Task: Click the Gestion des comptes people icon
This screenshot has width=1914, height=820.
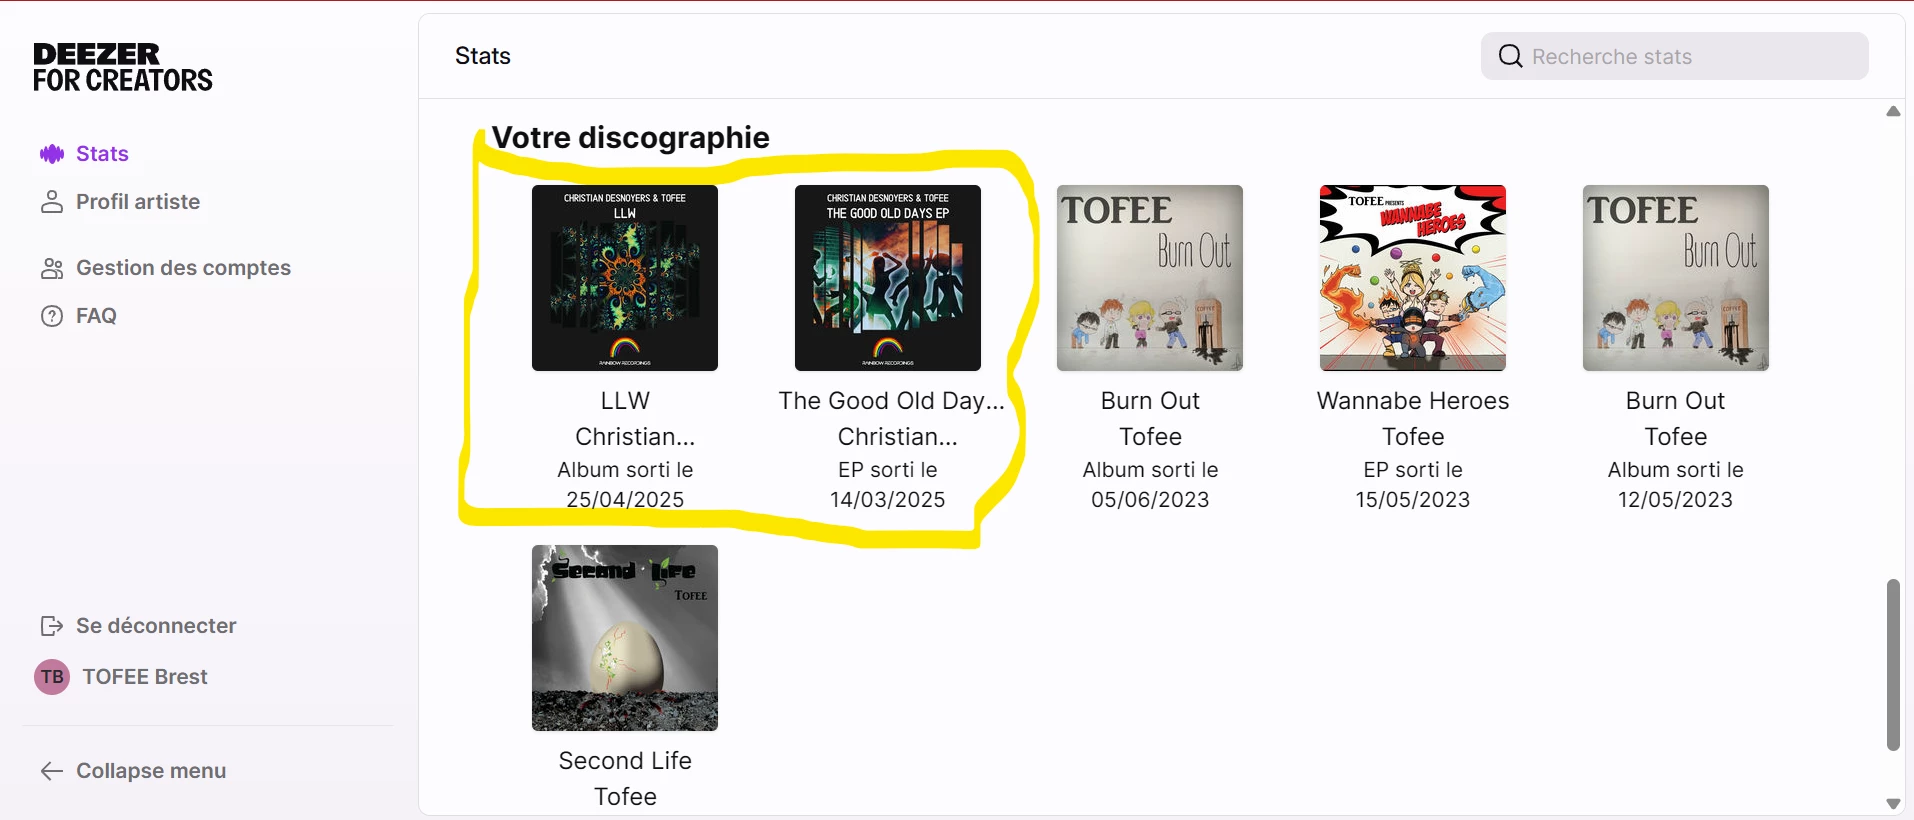Action: click(52, 268)
